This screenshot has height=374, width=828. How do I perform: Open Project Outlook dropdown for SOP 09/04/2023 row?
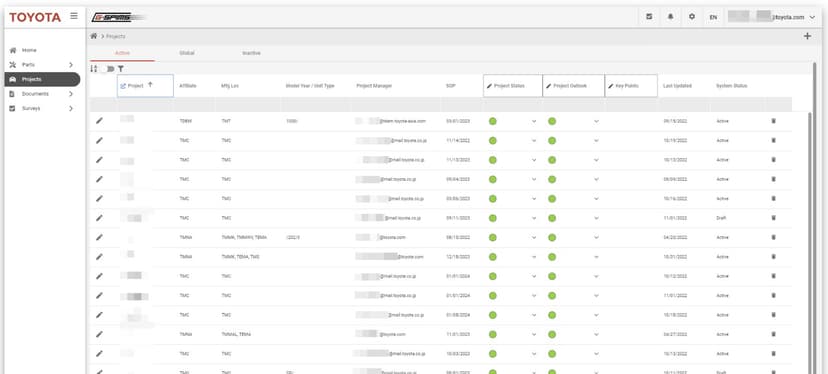597,180
